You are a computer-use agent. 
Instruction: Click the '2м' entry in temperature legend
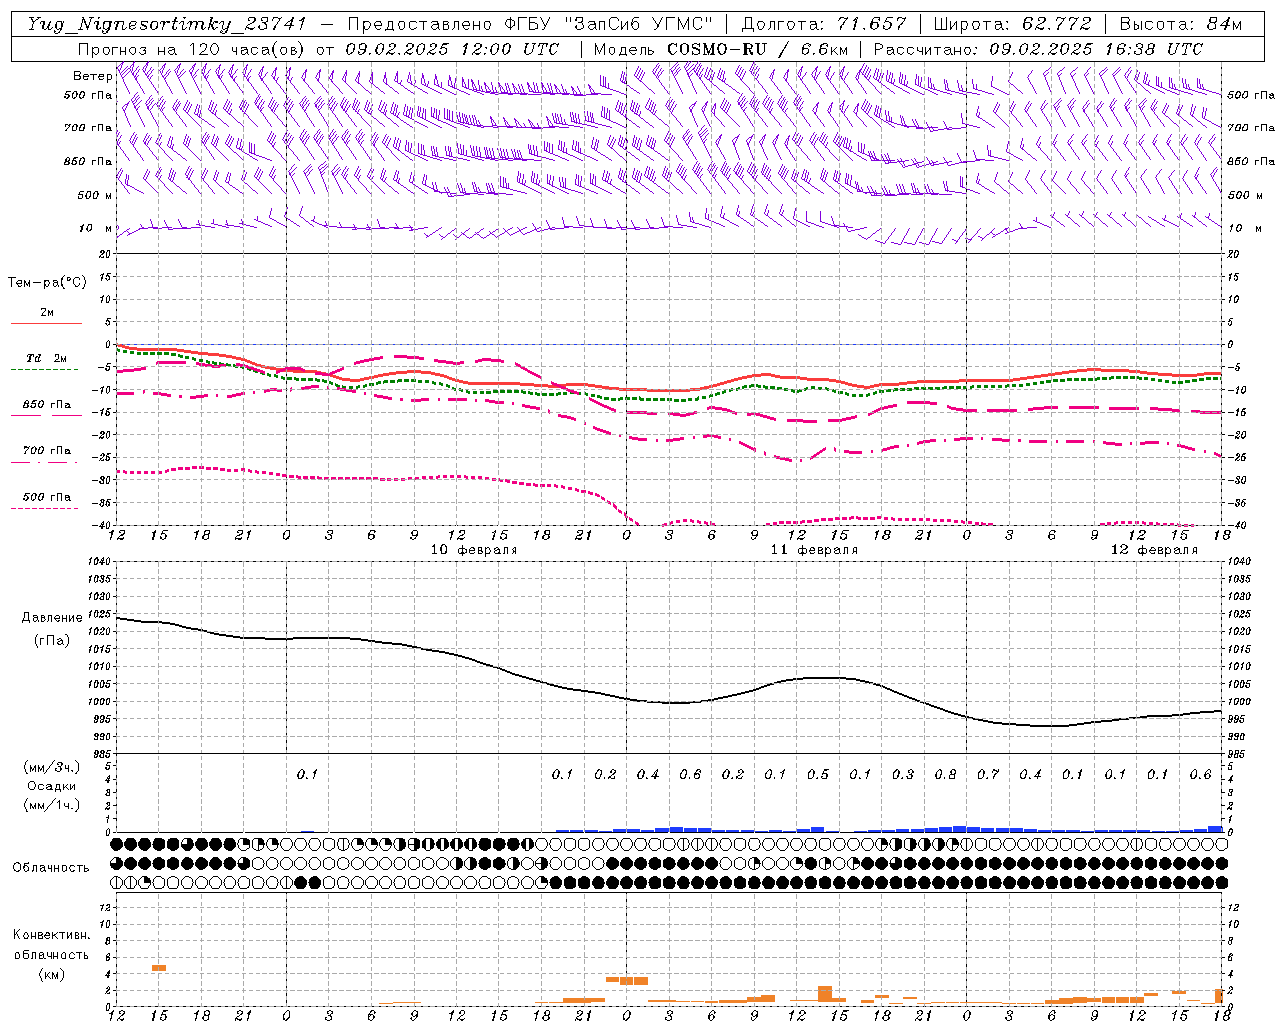47,312
